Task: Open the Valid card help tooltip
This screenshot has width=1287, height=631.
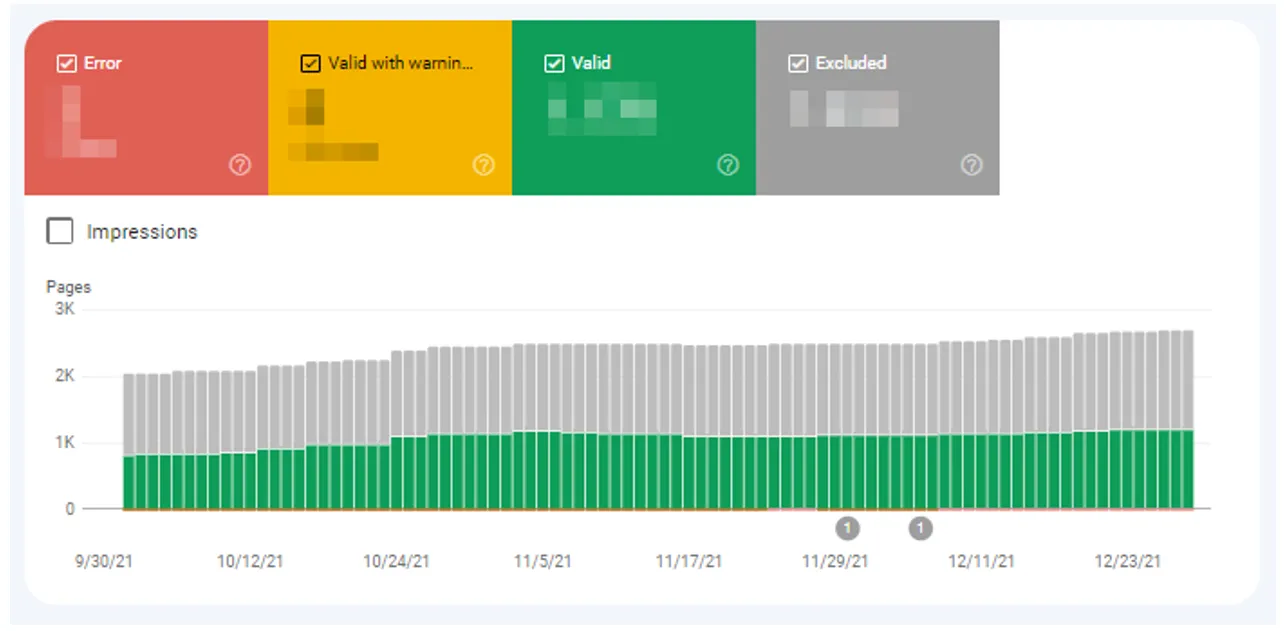Action: tap(728, 165)
